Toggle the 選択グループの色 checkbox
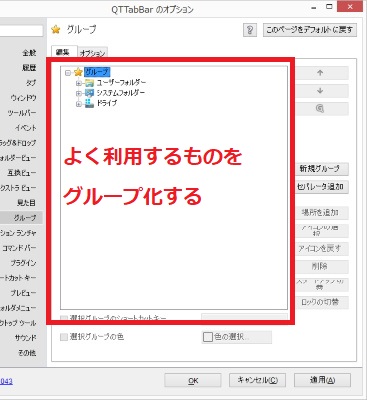The image size is (367, 400). pyautogui.click(x=64, y=337)
